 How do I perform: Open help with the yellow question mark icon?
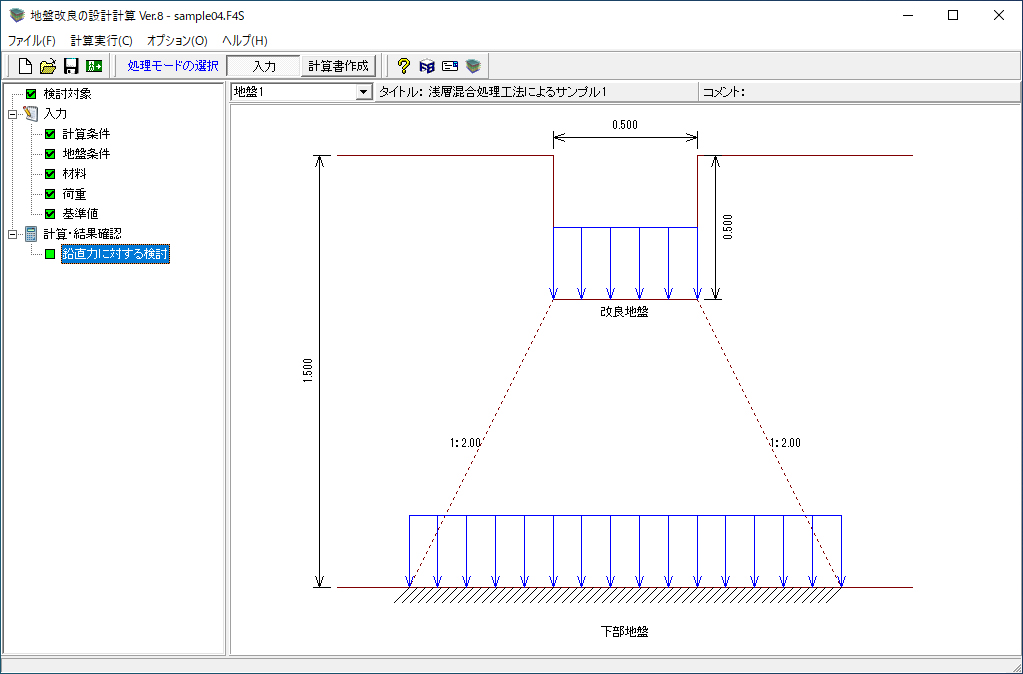pyautogui.click(x=404, y=66)
